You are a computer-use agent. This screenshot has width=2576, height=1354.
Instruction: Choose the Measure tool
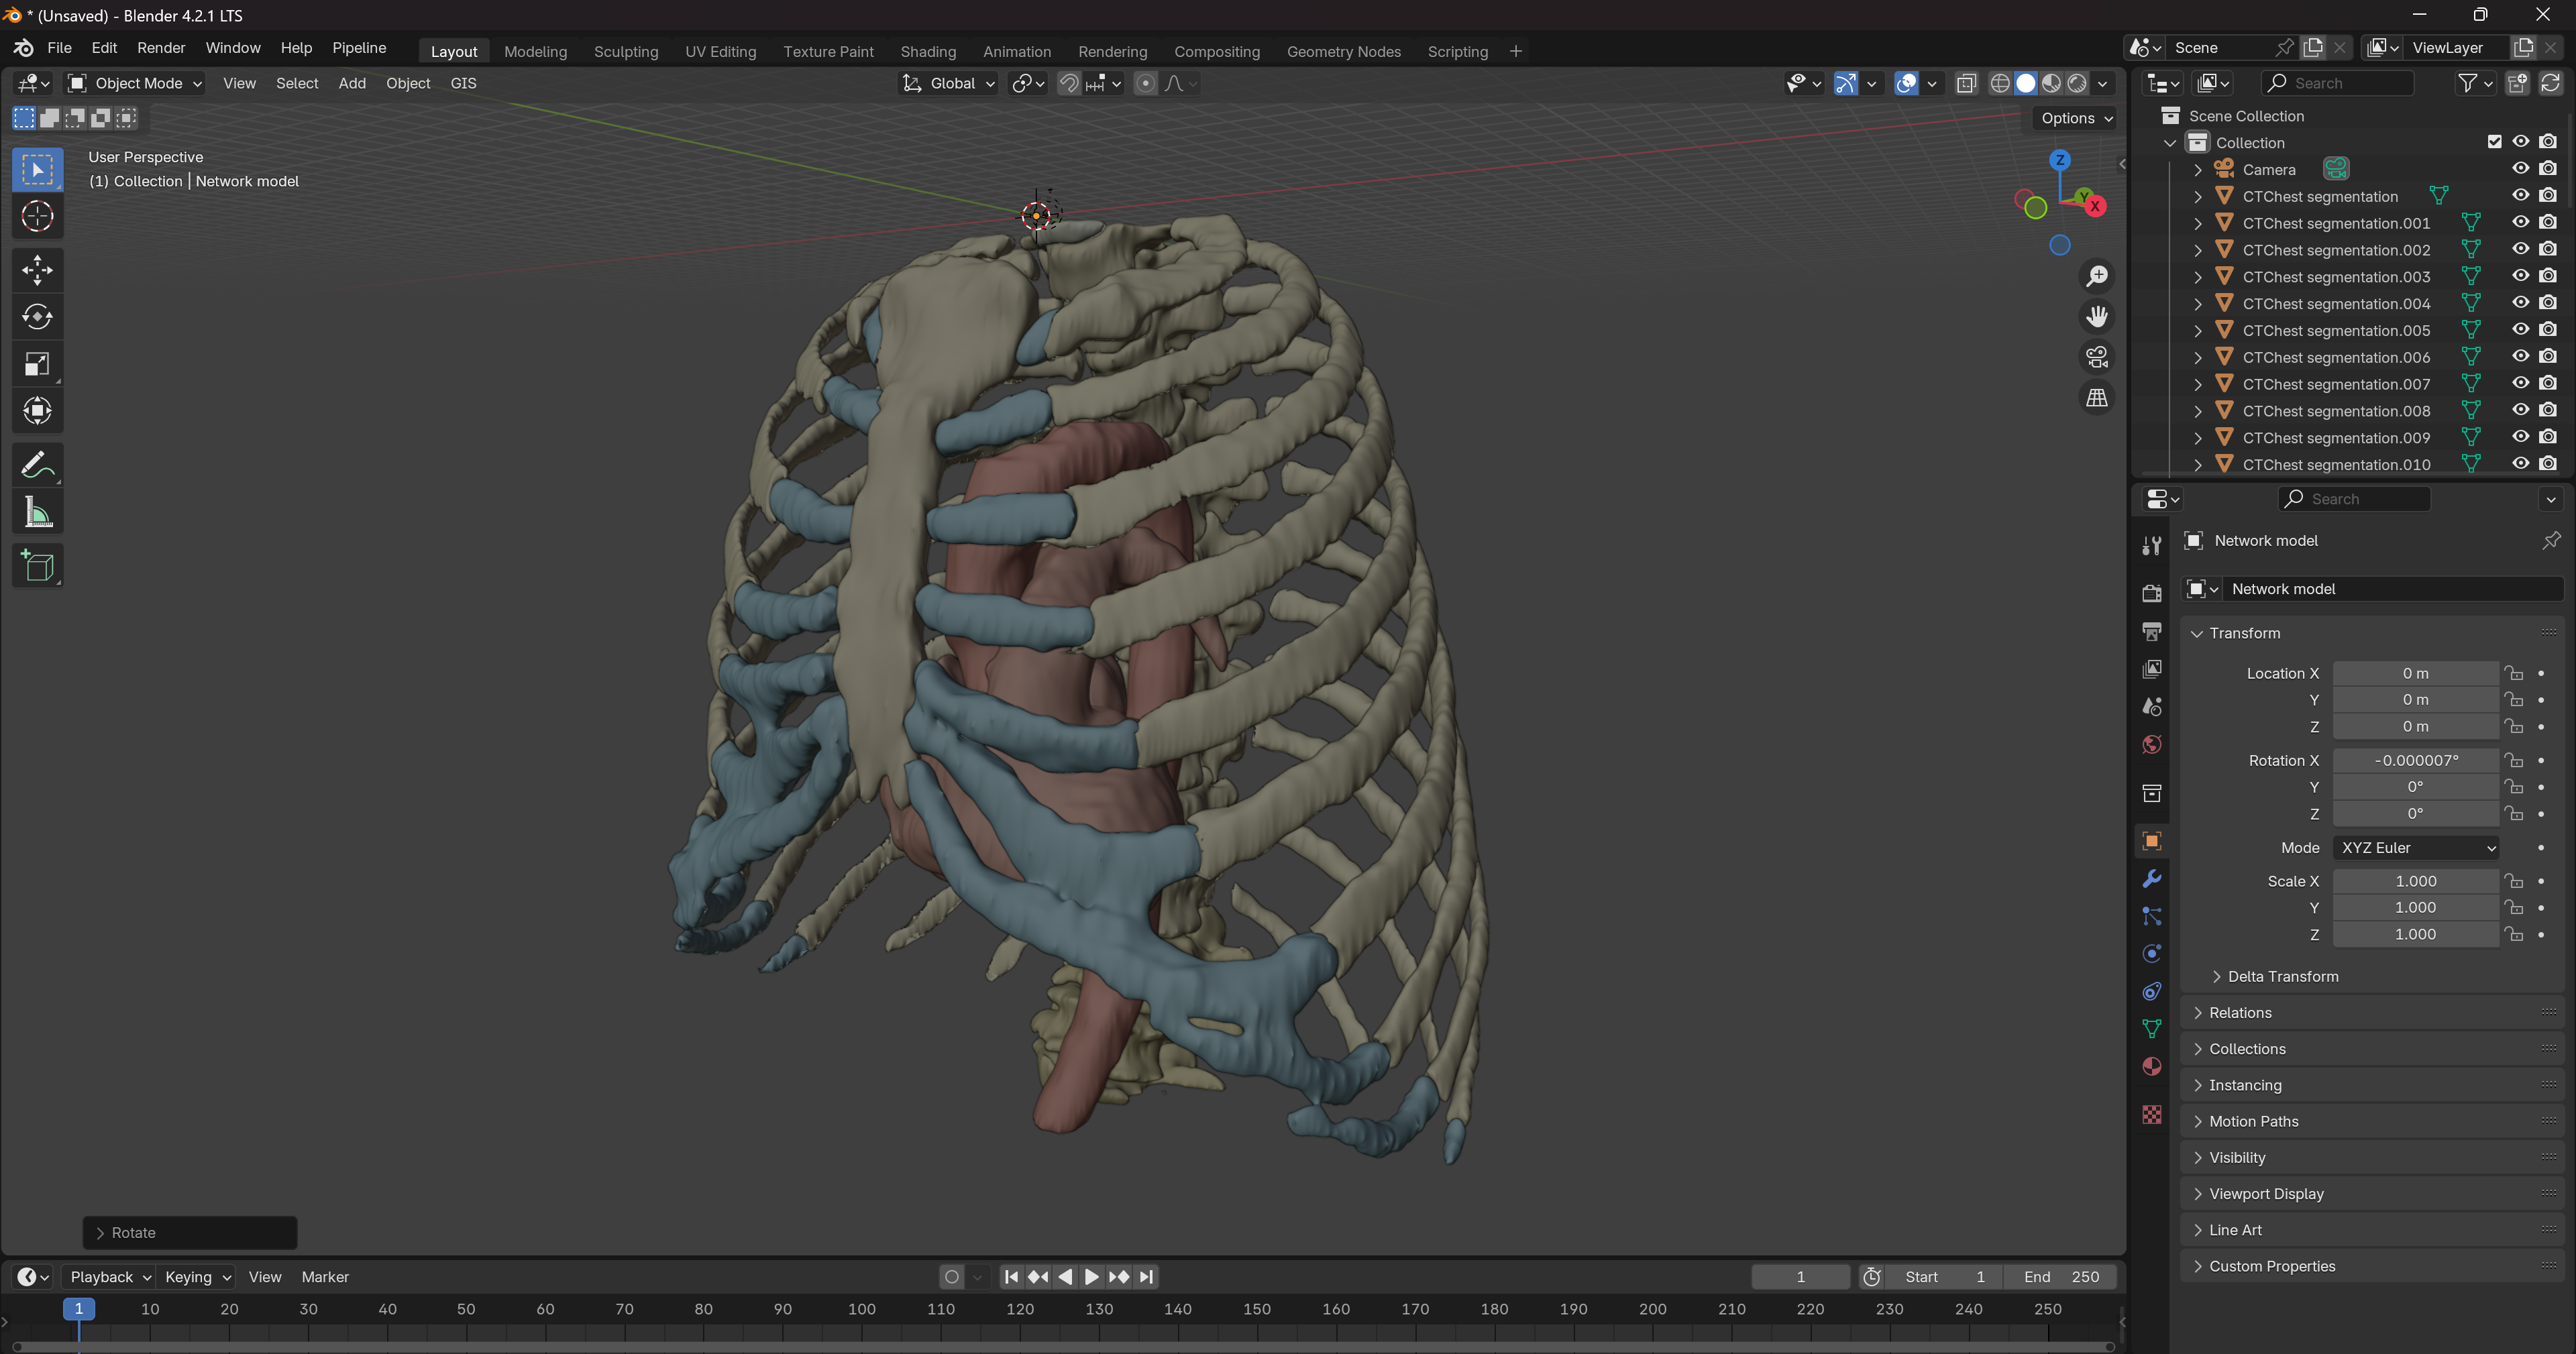tap(37, 513)
